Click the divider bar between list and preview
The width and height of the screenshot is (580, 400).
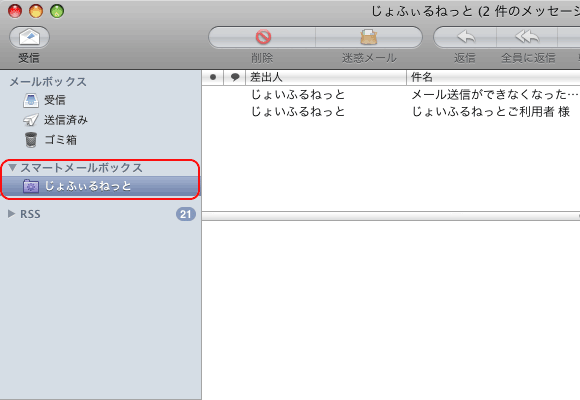(x=391, y=216)
